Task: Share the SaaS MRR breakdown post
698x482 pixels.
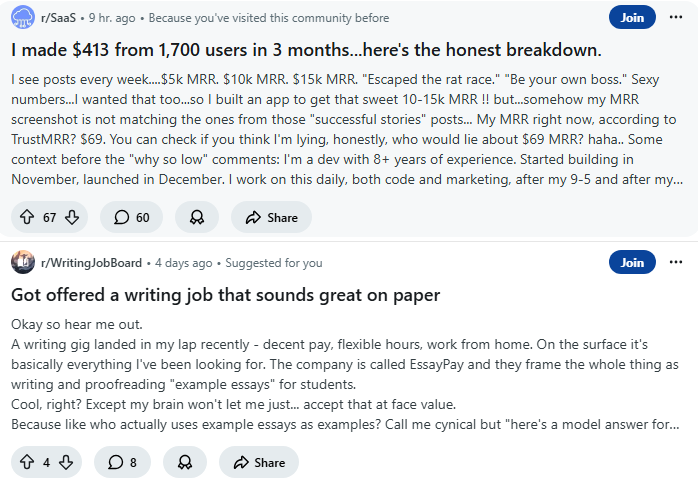Action: click(x=270, y=217)
